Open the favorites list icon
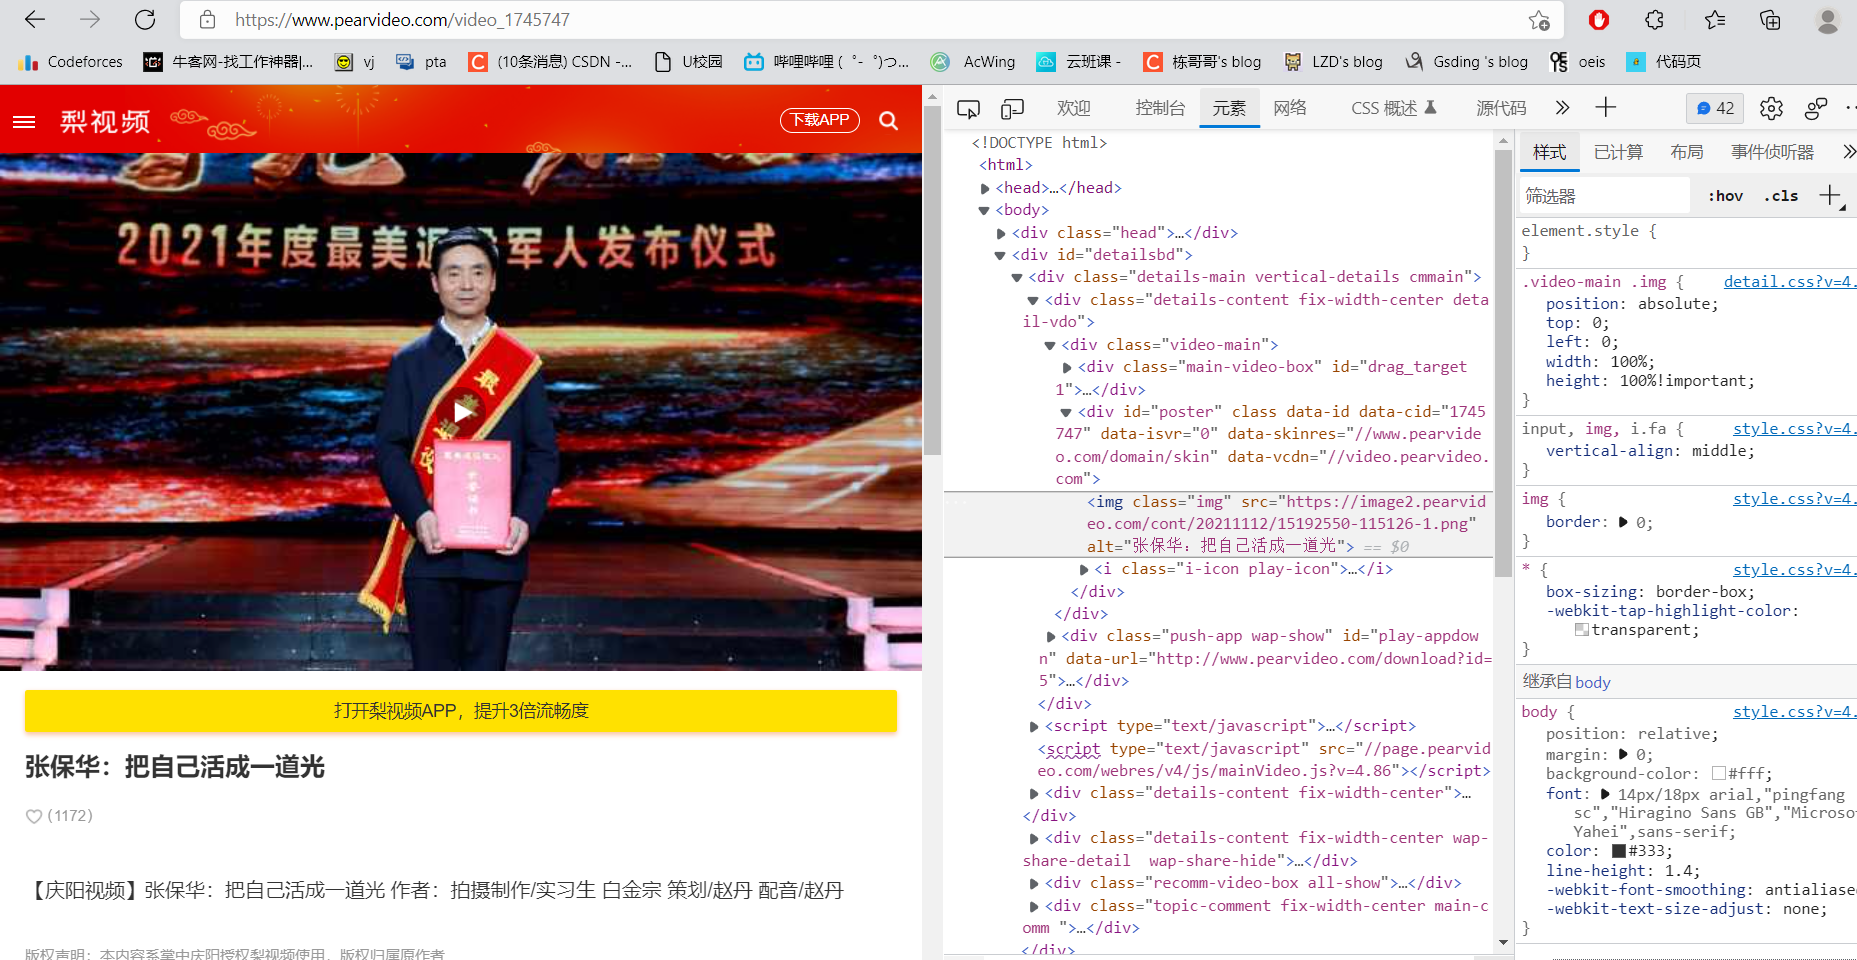Screen dimensions: 1857x960 (1715, 20)
